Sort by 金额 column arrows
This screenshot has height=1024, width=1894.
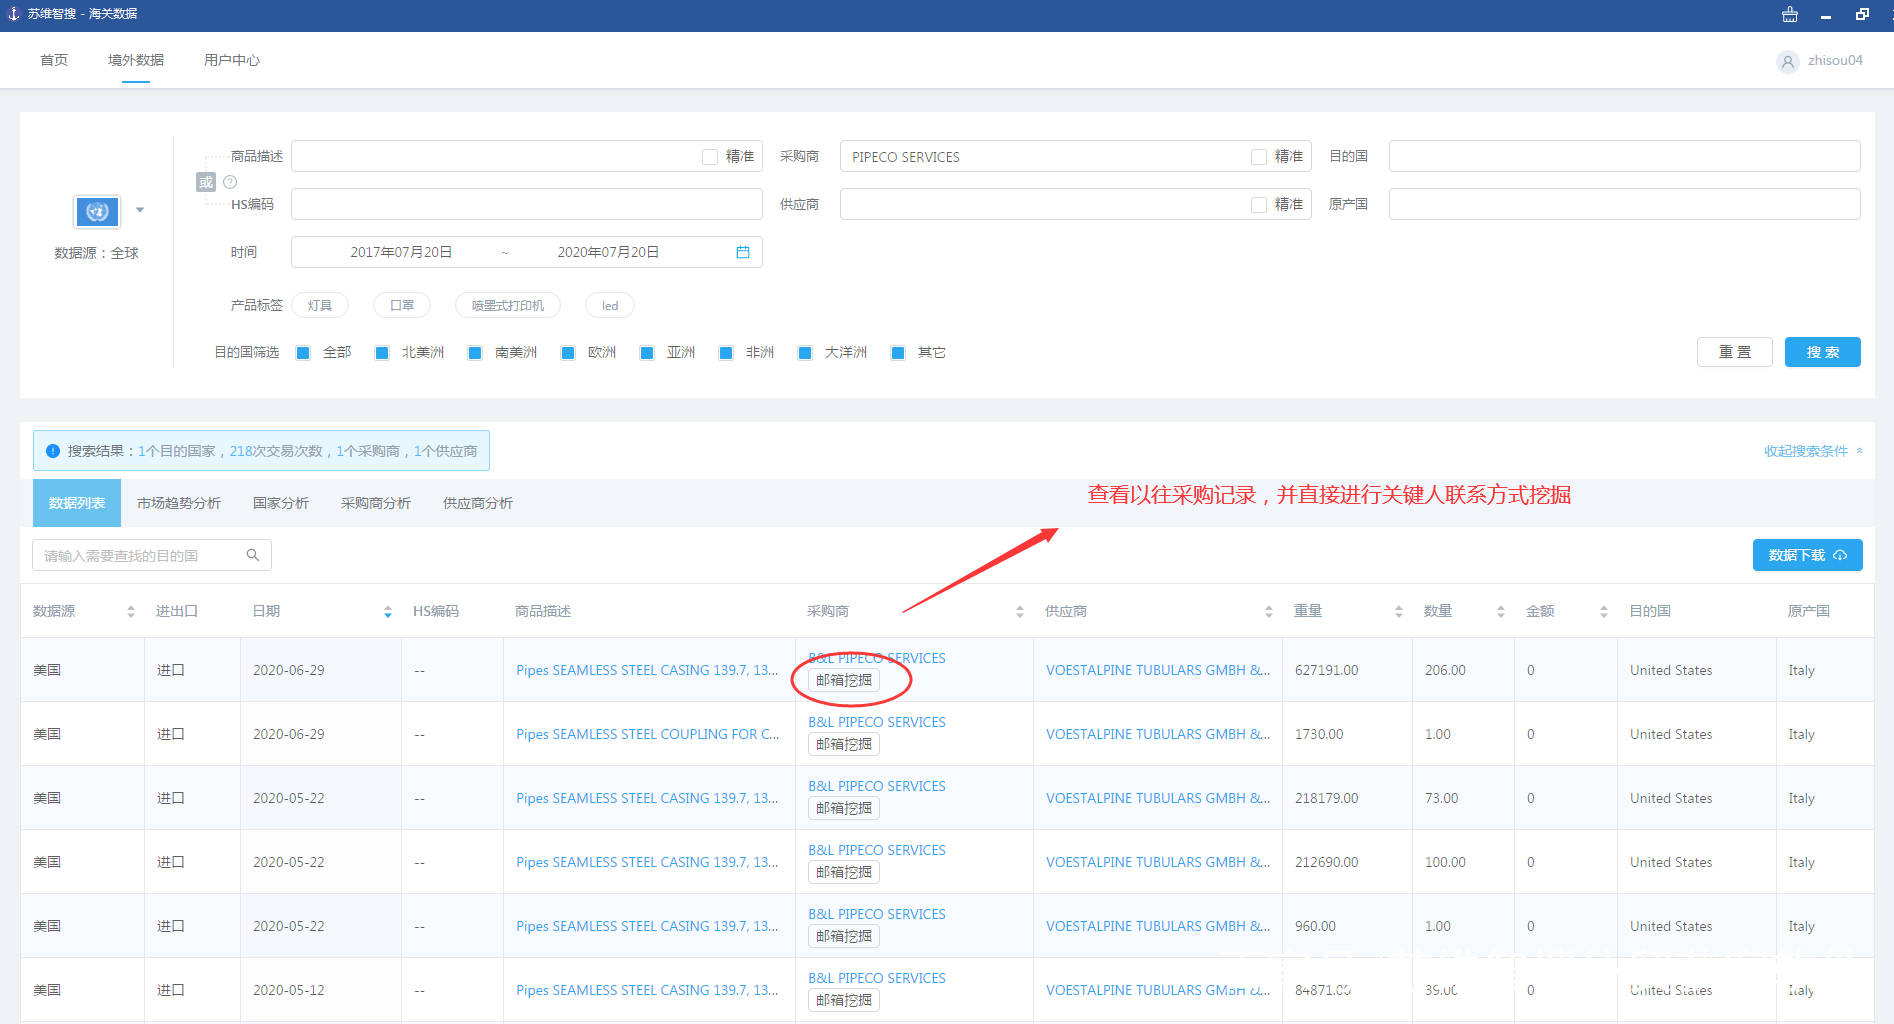(1604, 612)
